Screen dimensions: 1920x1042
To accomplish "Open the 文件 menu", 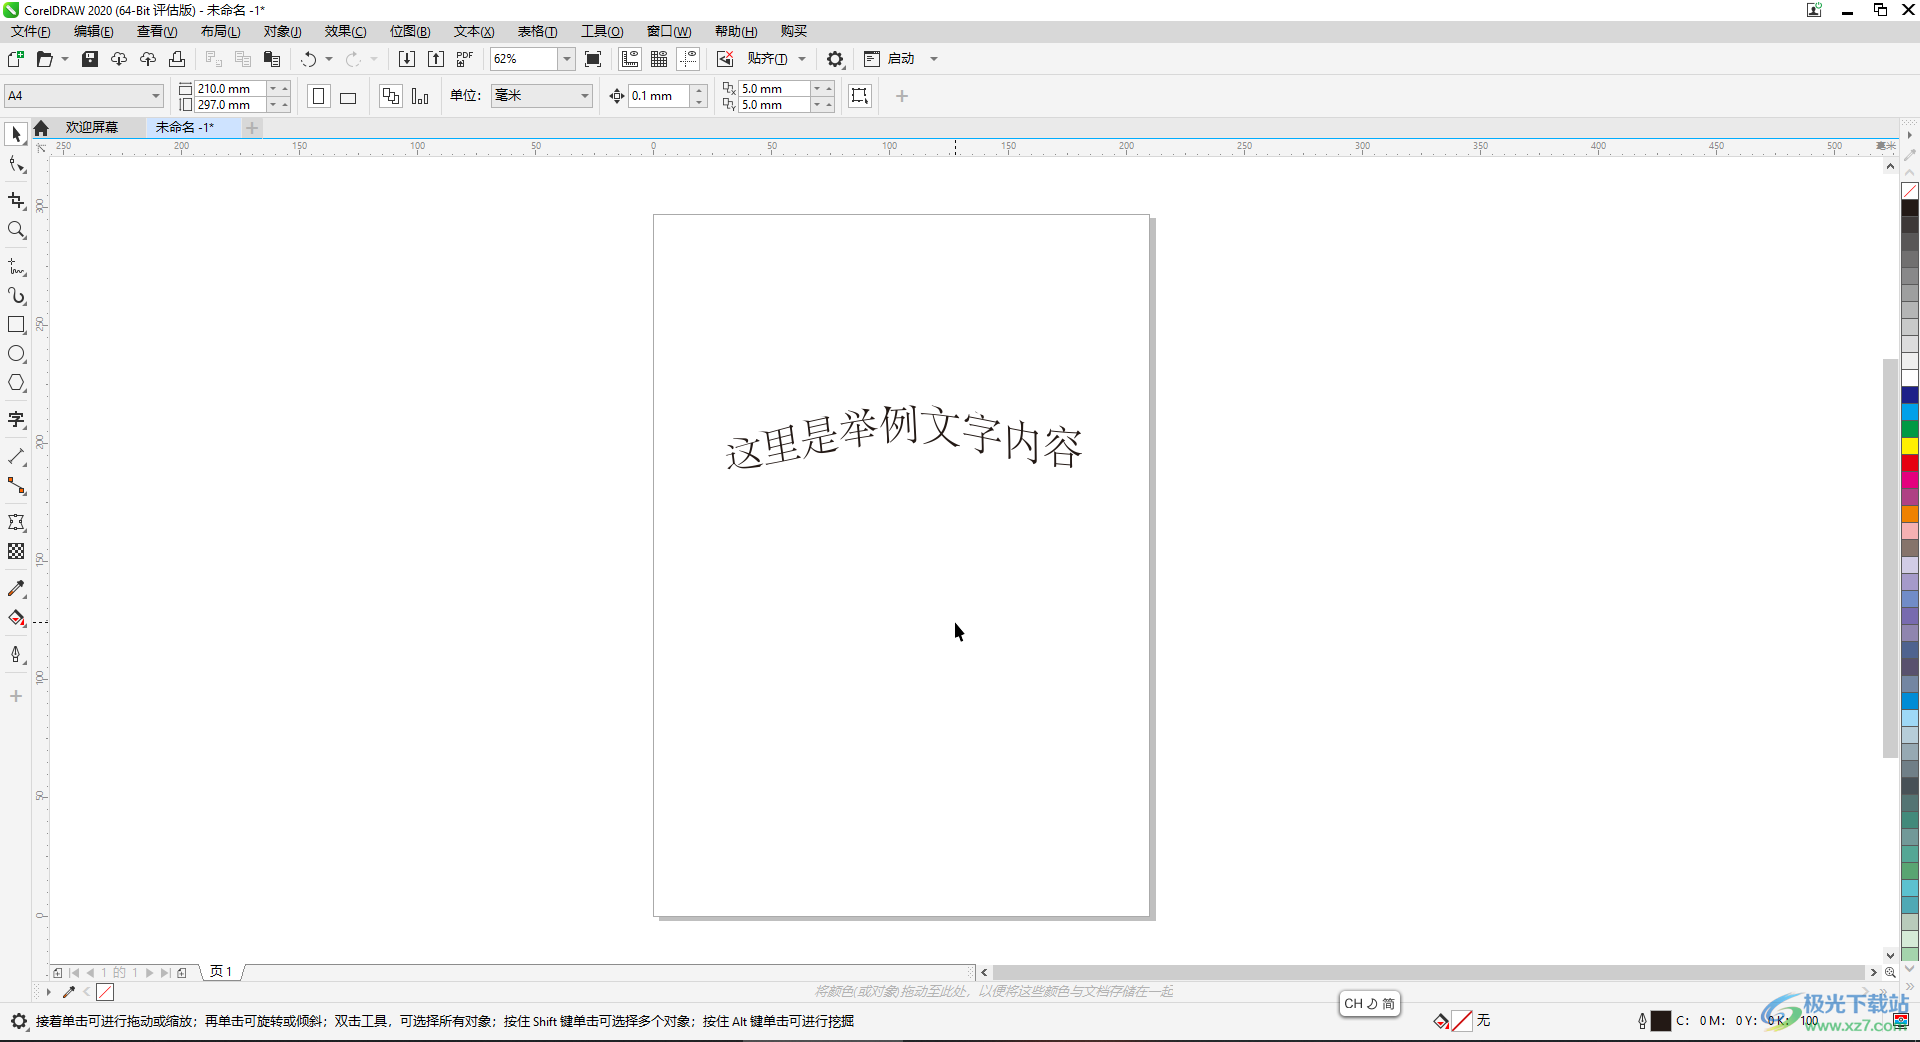I will [x=30, y=31].
